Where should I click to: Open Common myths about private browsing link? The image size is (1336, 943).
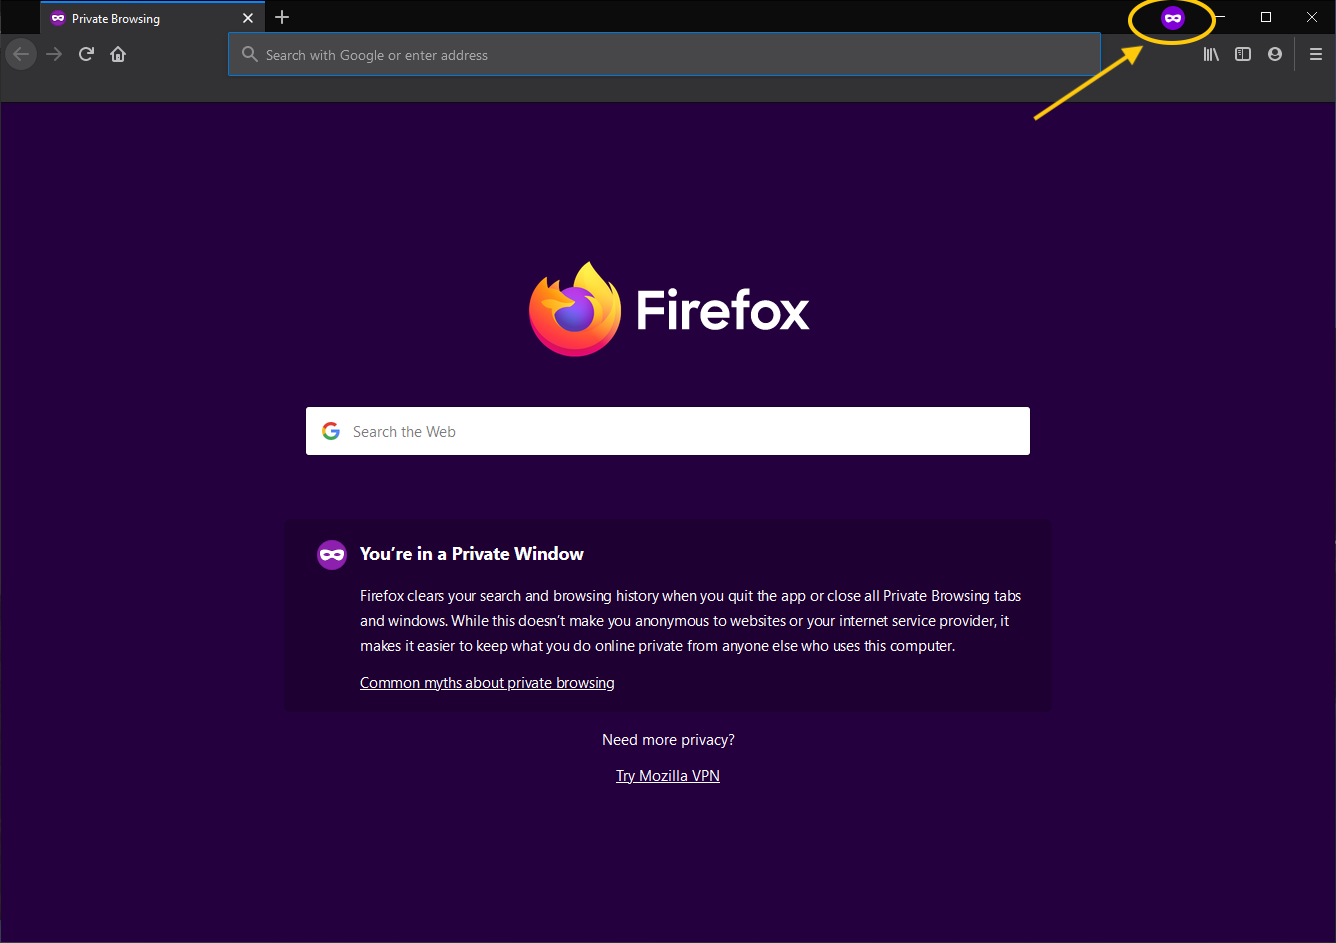click(x=487, y=683)
